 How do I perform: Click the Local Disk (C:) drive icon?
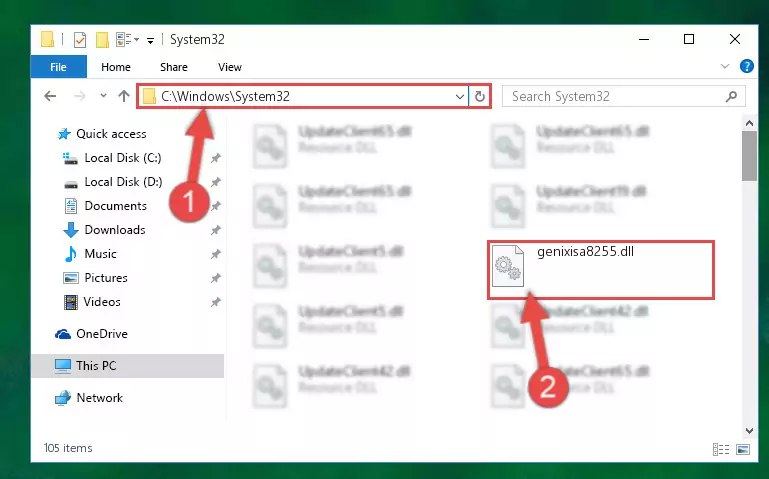coord(71,158)
